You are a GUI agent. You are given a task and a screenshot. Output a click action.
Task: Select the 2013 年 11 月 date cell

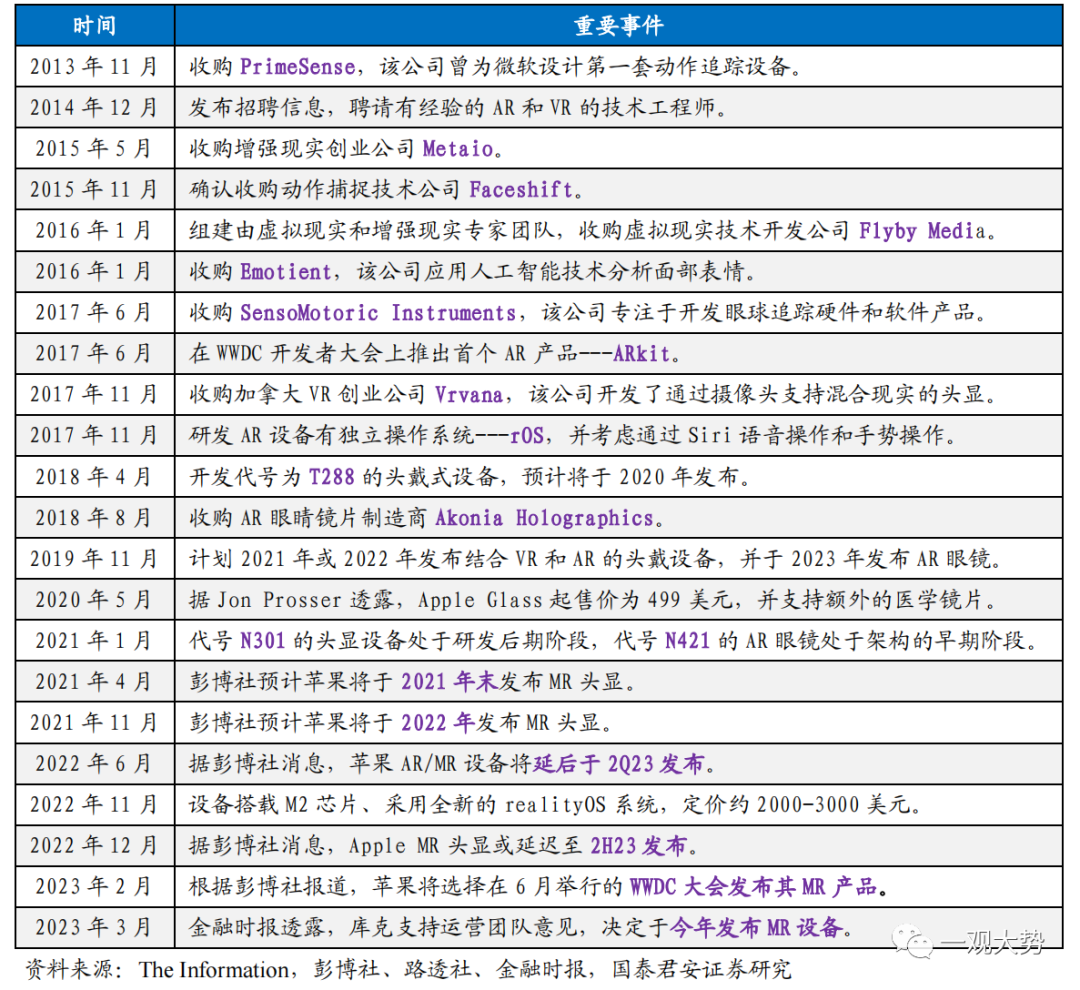95,66
